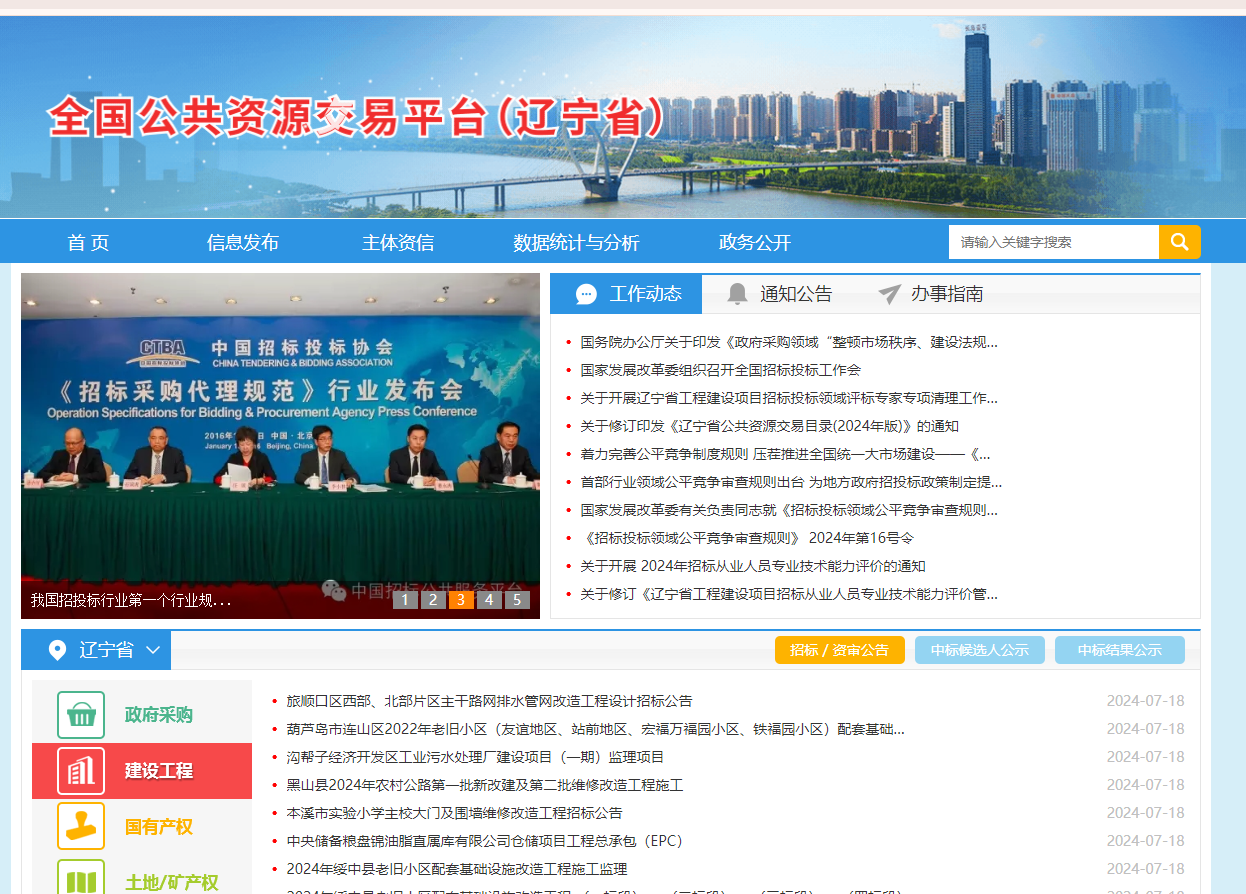This screenshot has height=894, width=1246.
Task: Click the 土地/矿产权 category icon
Action: (x=81, y=877)
